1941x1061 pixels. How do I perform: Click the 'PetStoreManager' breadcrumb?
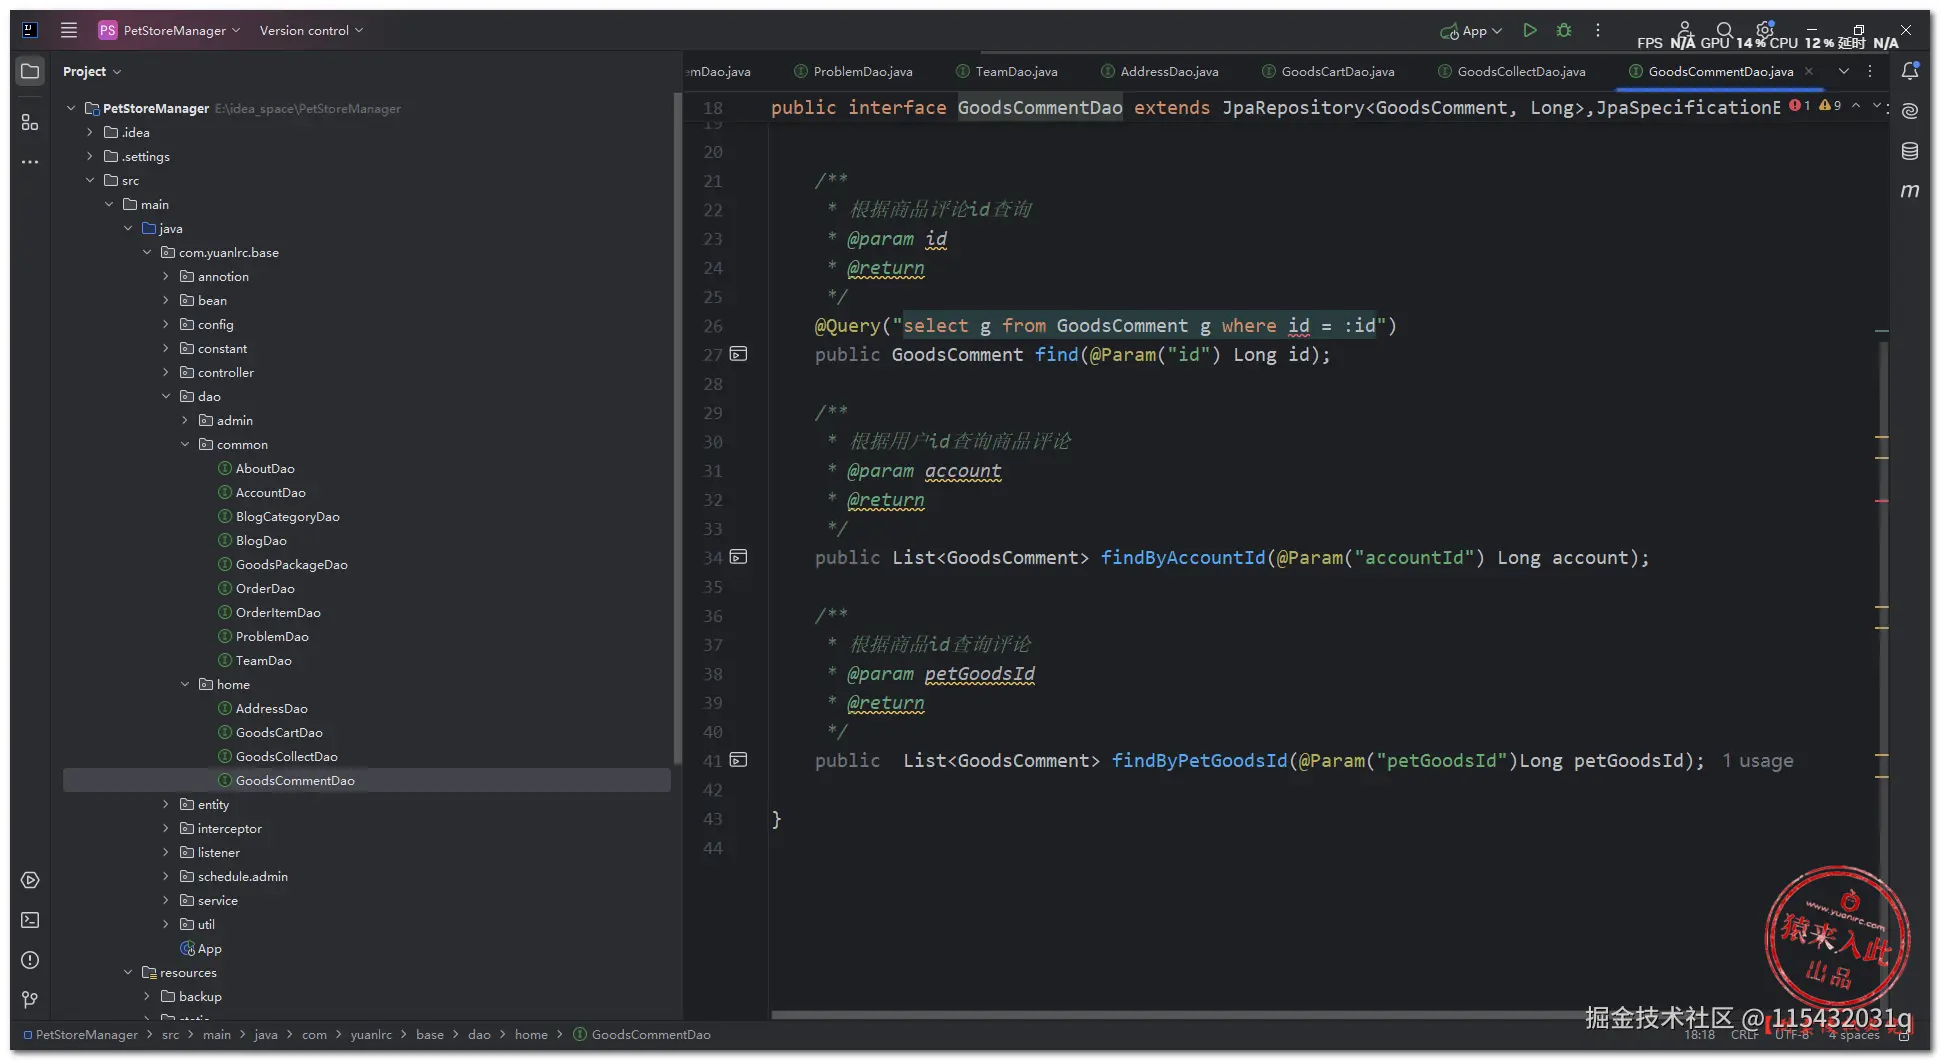coord(80,1034)
